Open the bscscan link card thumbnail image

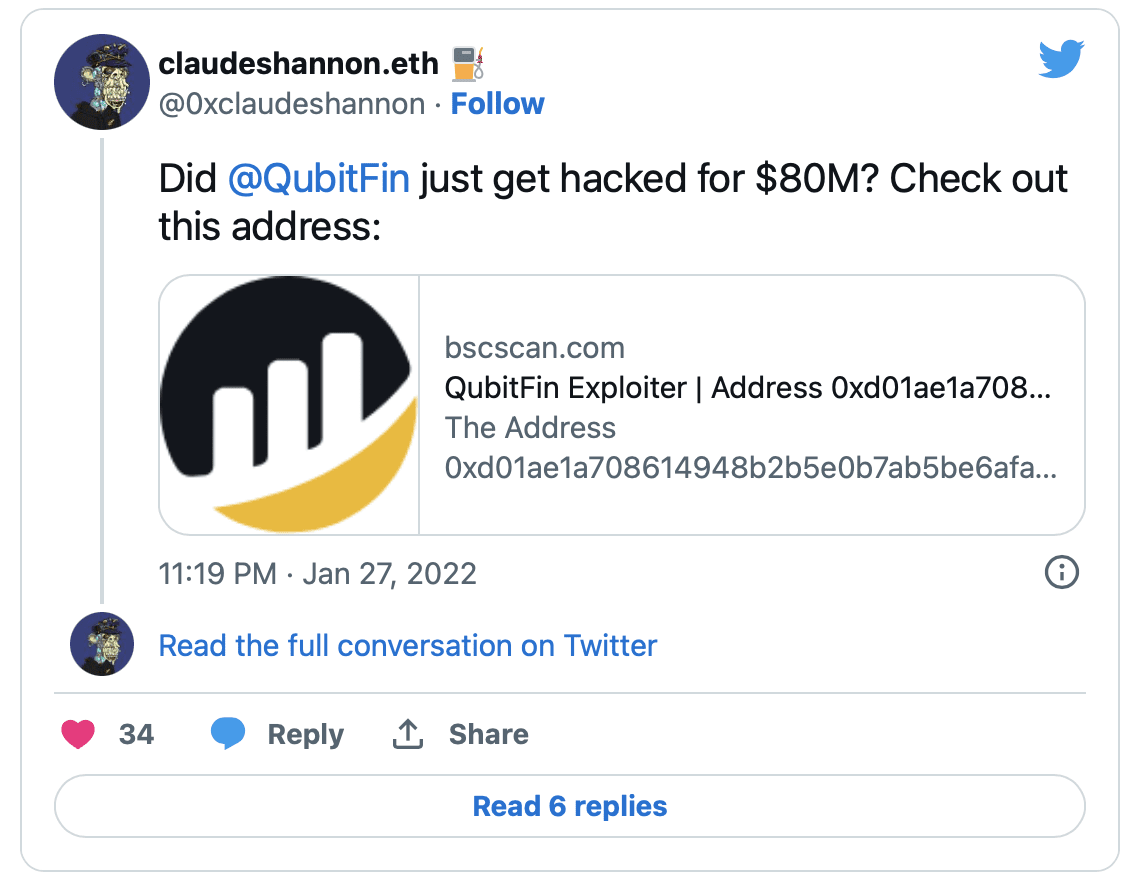coord(289,405)
